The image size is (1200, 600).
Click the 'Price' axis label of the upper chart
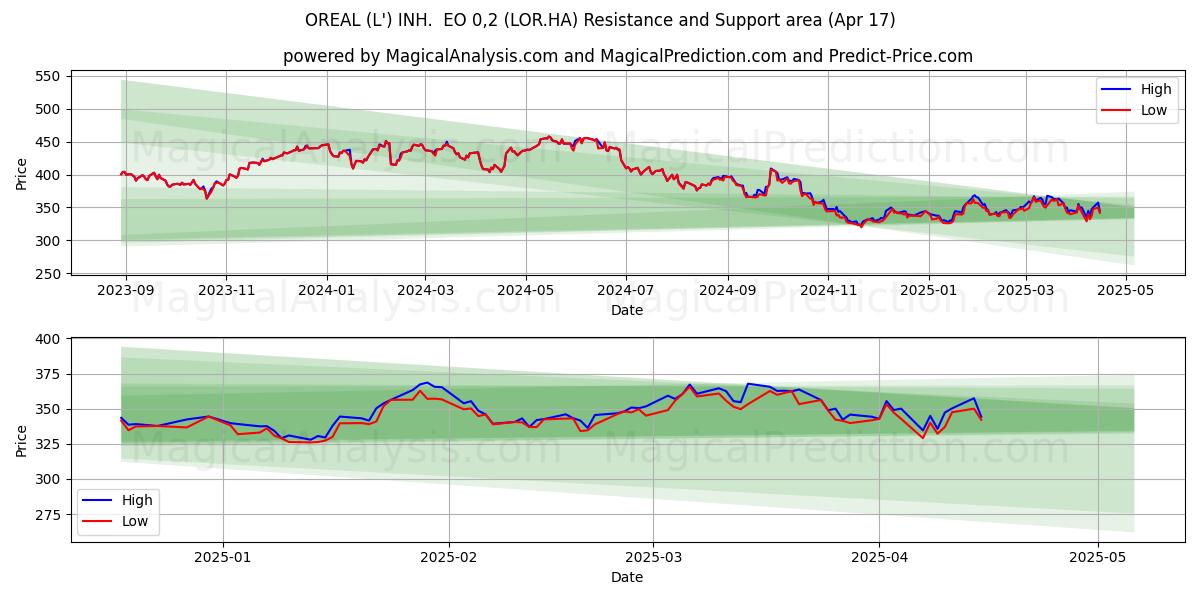22,172
